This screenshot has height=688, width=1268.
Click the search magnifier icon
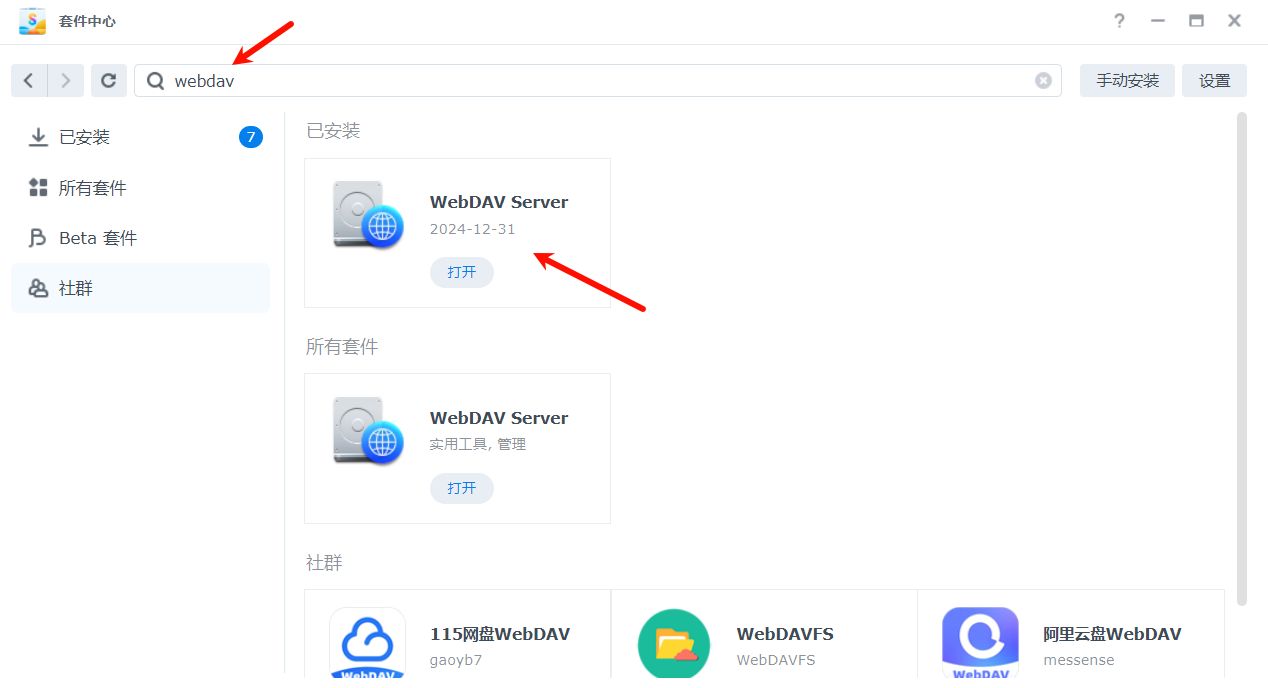155,81
